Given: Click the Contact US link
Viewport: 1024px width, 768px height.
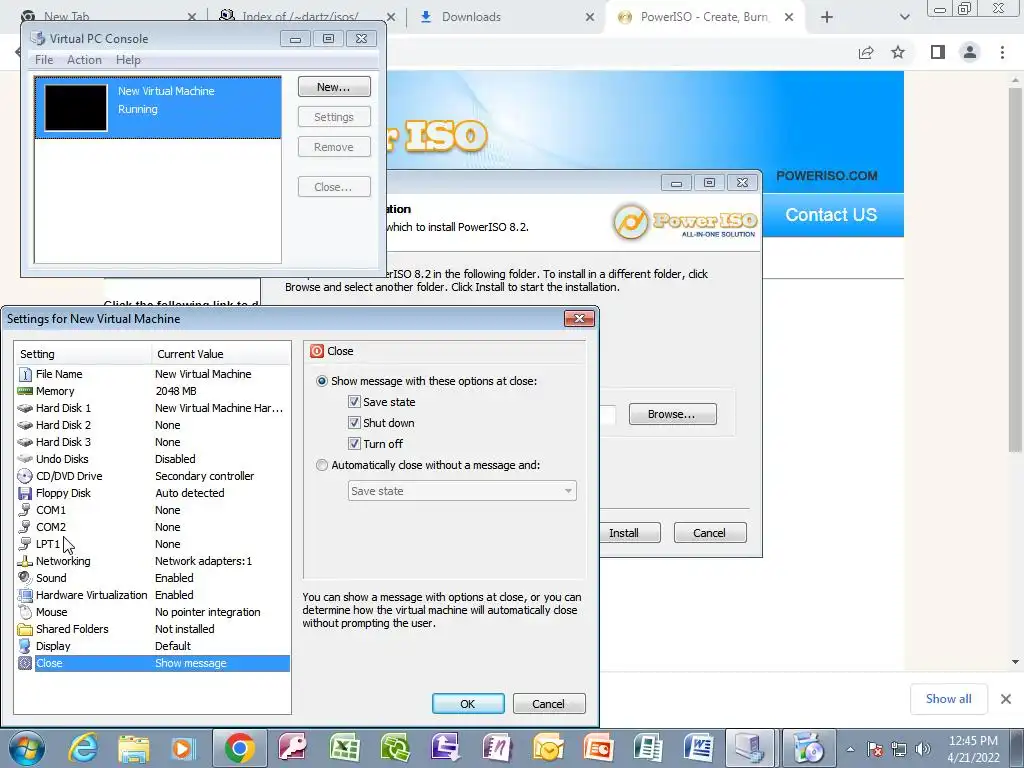Looking at the screenshot, I should point(831,215).
